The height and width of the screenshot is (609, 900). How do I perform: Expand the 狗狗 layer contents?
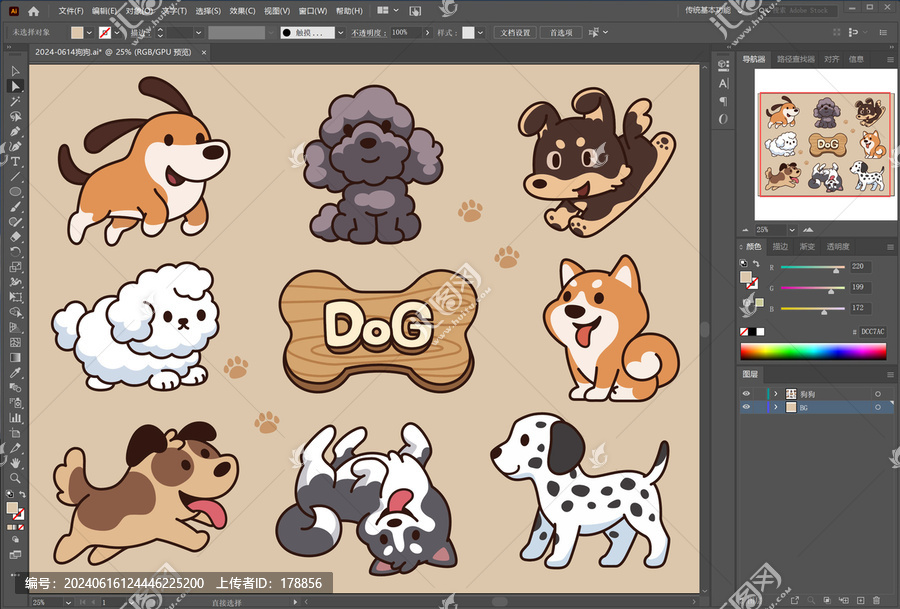tap(775, 394)
